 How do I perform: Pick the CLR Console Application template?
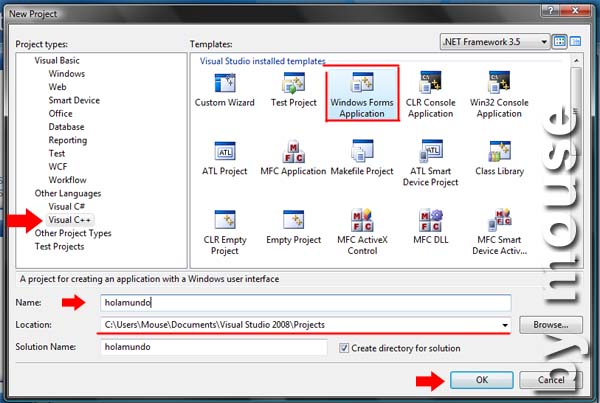[430, 95]
